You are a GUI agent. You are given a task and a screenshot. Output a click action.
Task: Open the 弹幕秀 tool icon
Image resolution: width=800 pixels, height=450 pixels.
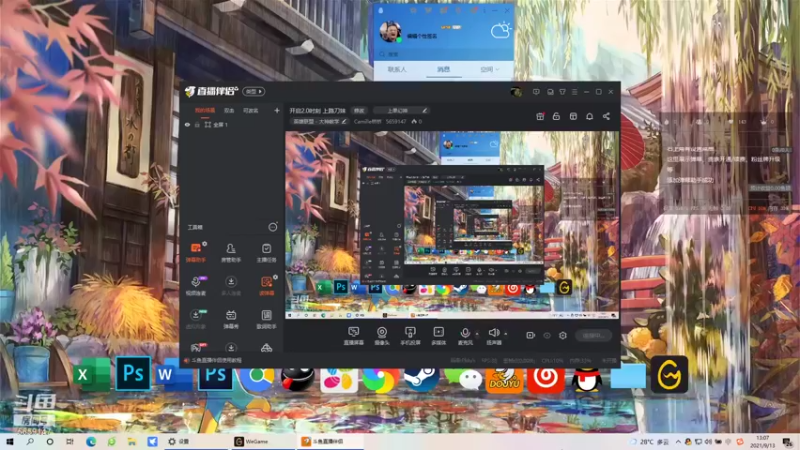pyautogui.click(x=231, y=319)
